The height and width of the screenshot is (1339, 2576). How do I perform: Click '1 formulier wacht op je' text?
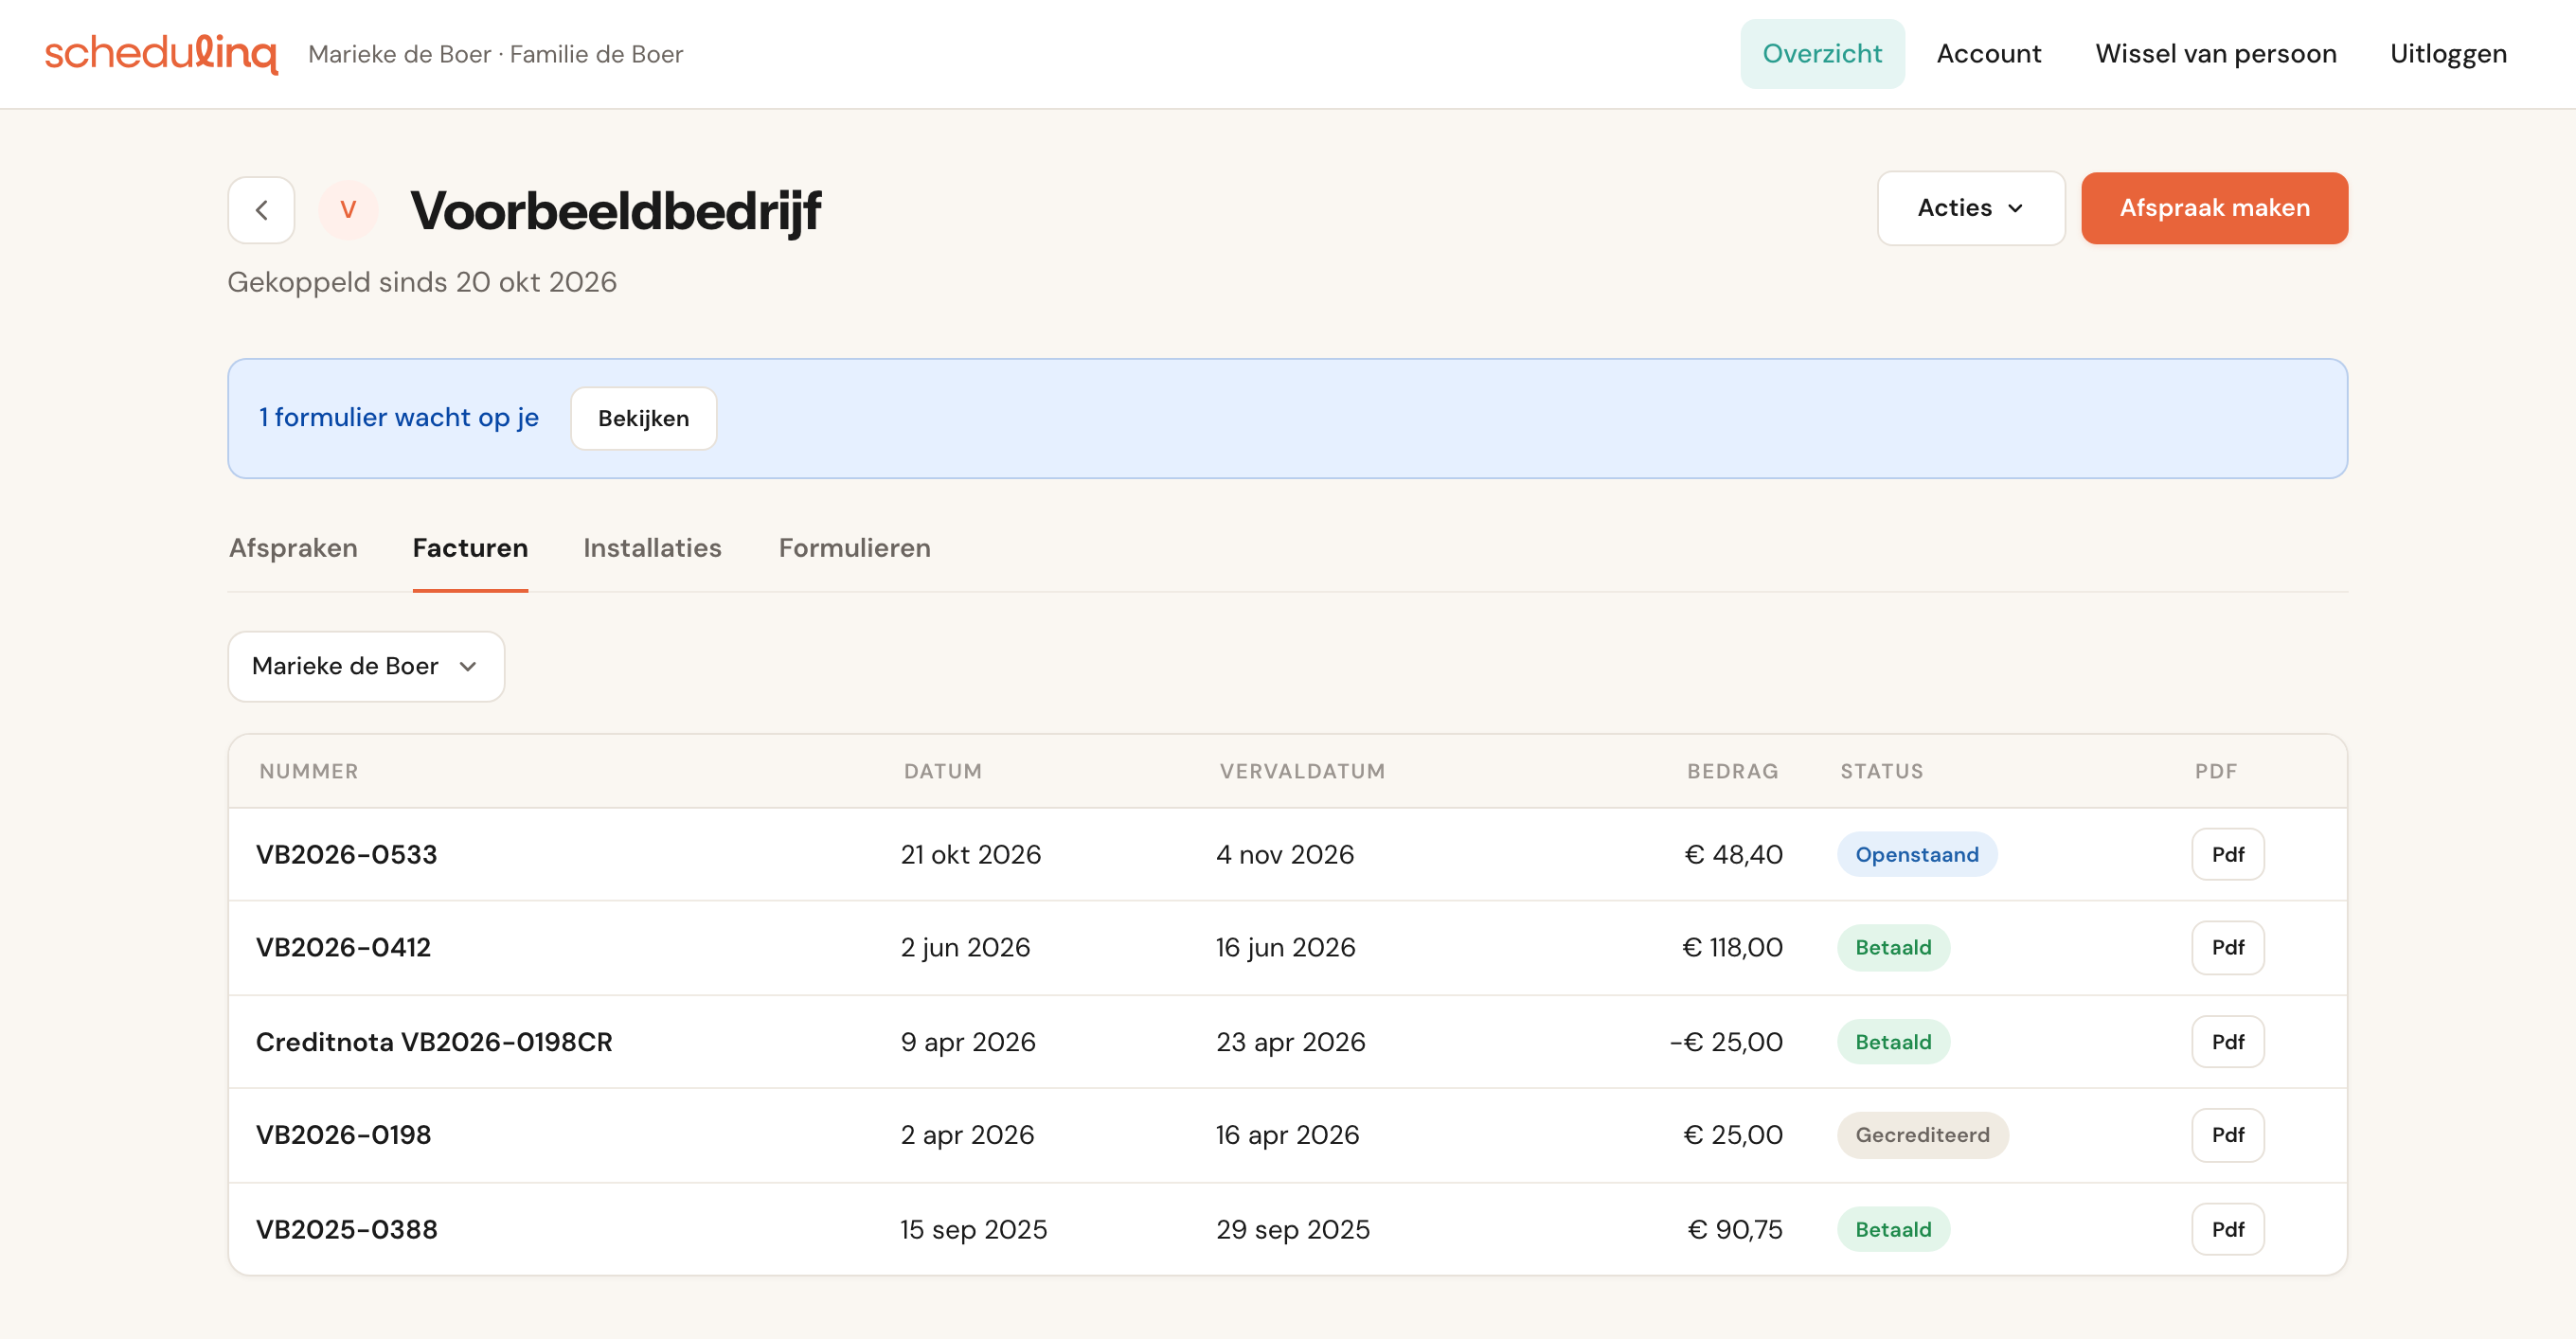click(399, 417)
